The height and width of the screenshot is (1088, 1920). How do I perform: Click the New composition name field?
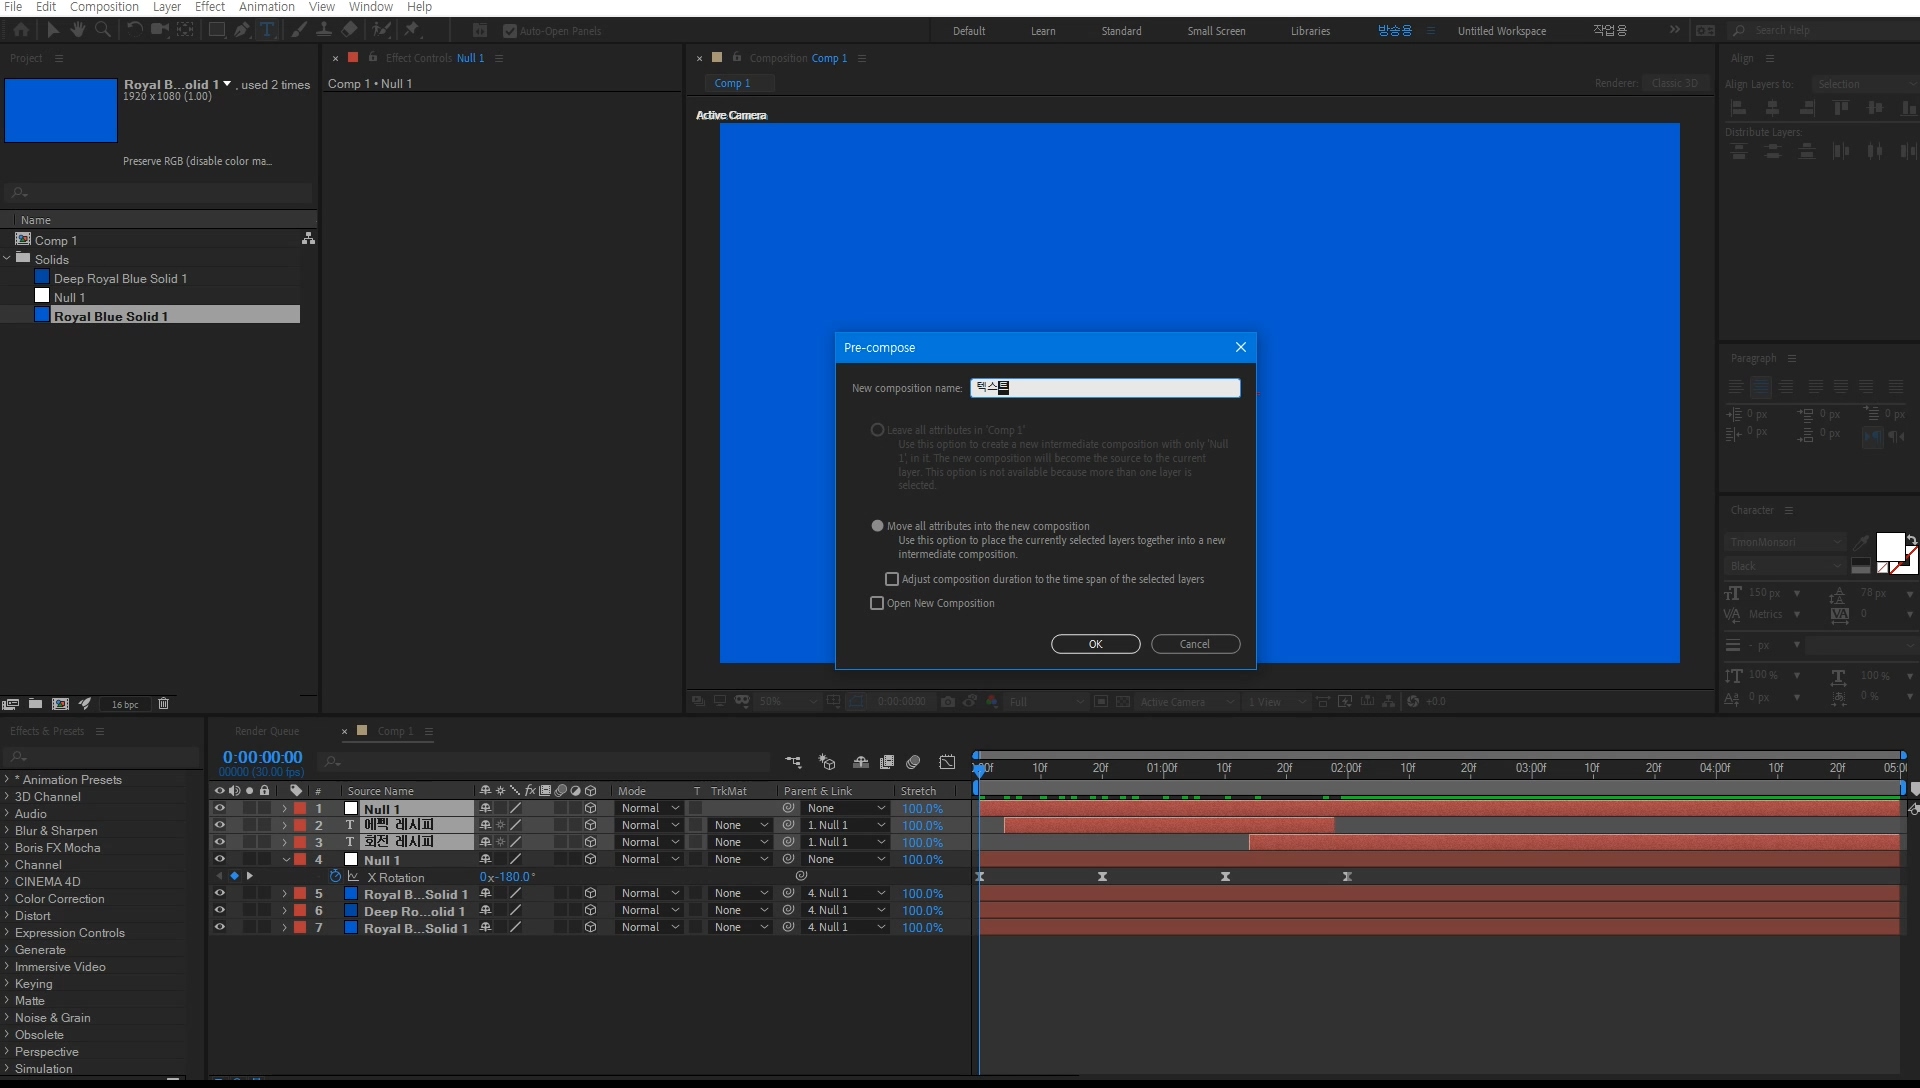(x=1104, y=388)
